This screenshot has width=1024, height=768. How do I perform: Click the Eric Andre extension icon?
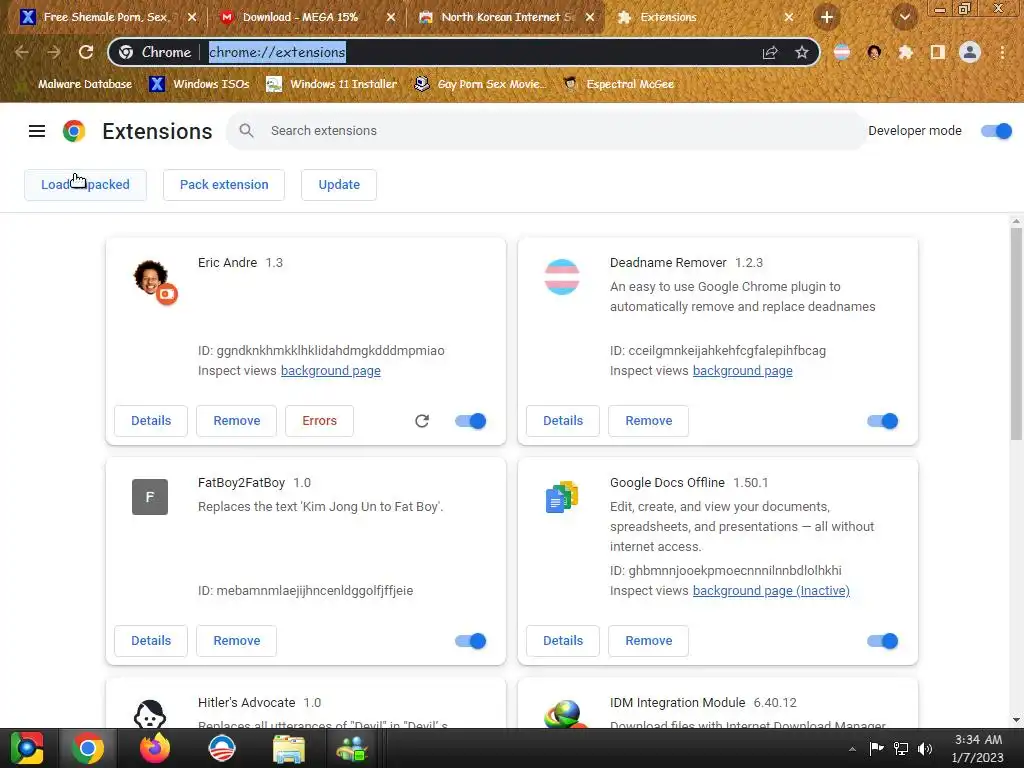click(154, 281)
